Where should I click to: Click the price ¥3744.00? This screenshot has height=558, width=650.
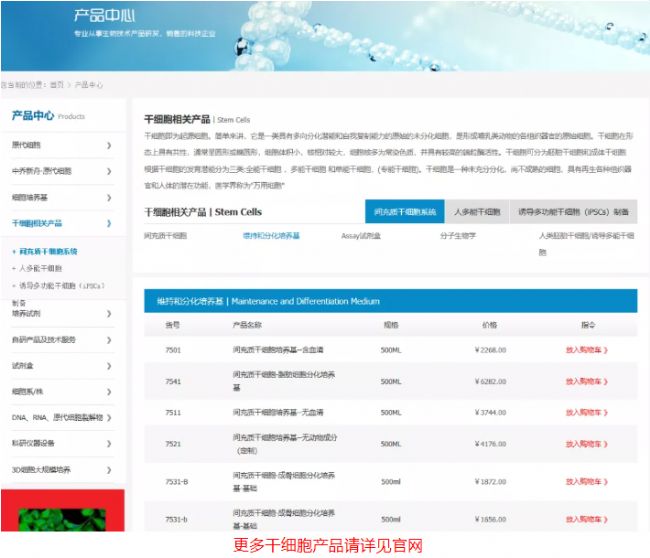[x=490, y=412]
